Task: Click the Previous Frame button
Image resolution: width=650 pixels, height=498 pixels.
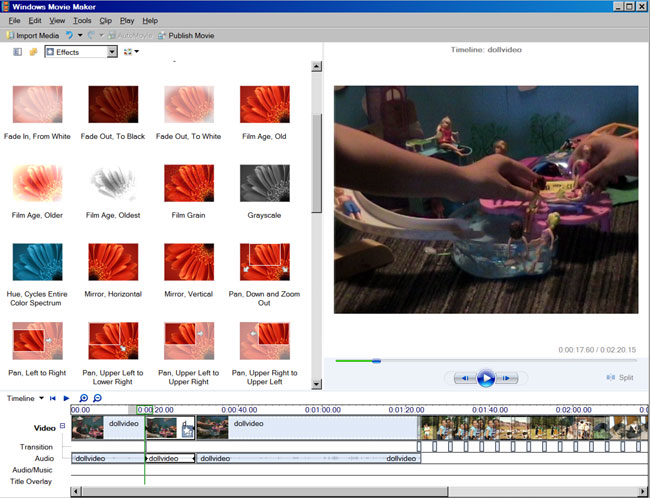Action: coord(465,378)
